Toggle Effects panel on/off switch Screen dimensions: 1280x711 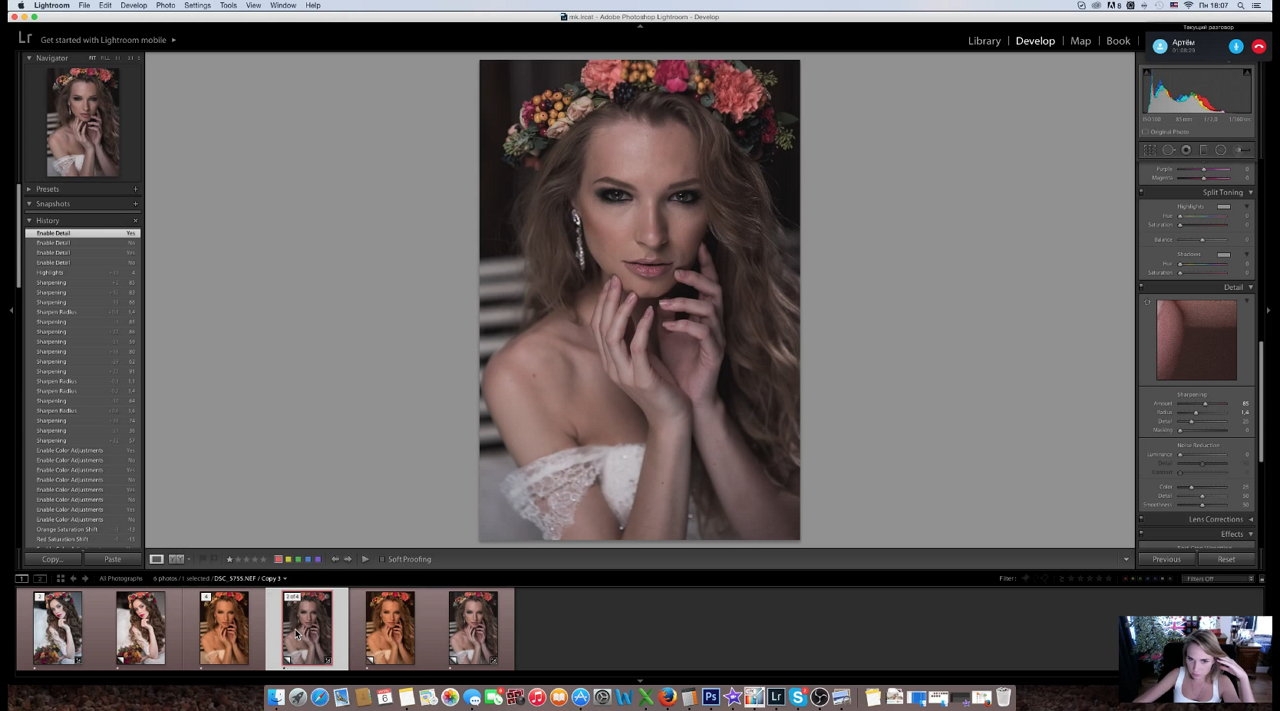point(1141,534)
